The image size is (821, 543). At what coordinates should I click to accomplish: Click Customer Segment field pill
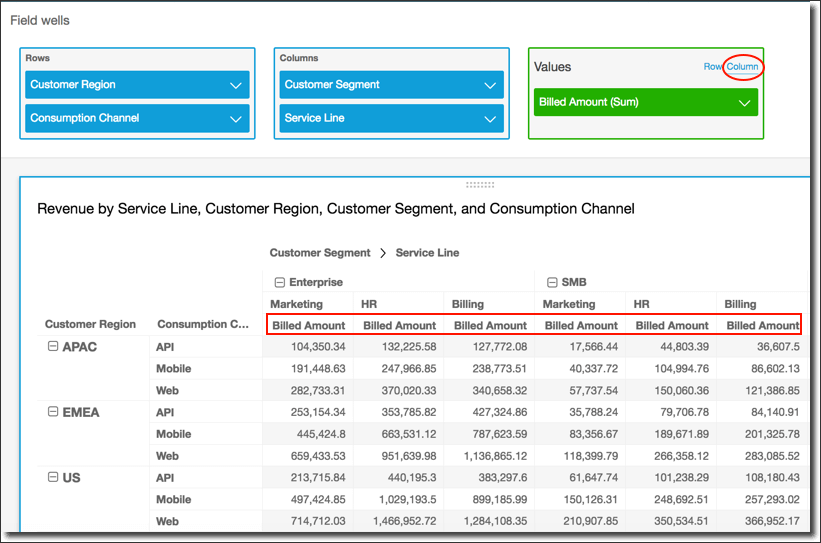392,85
